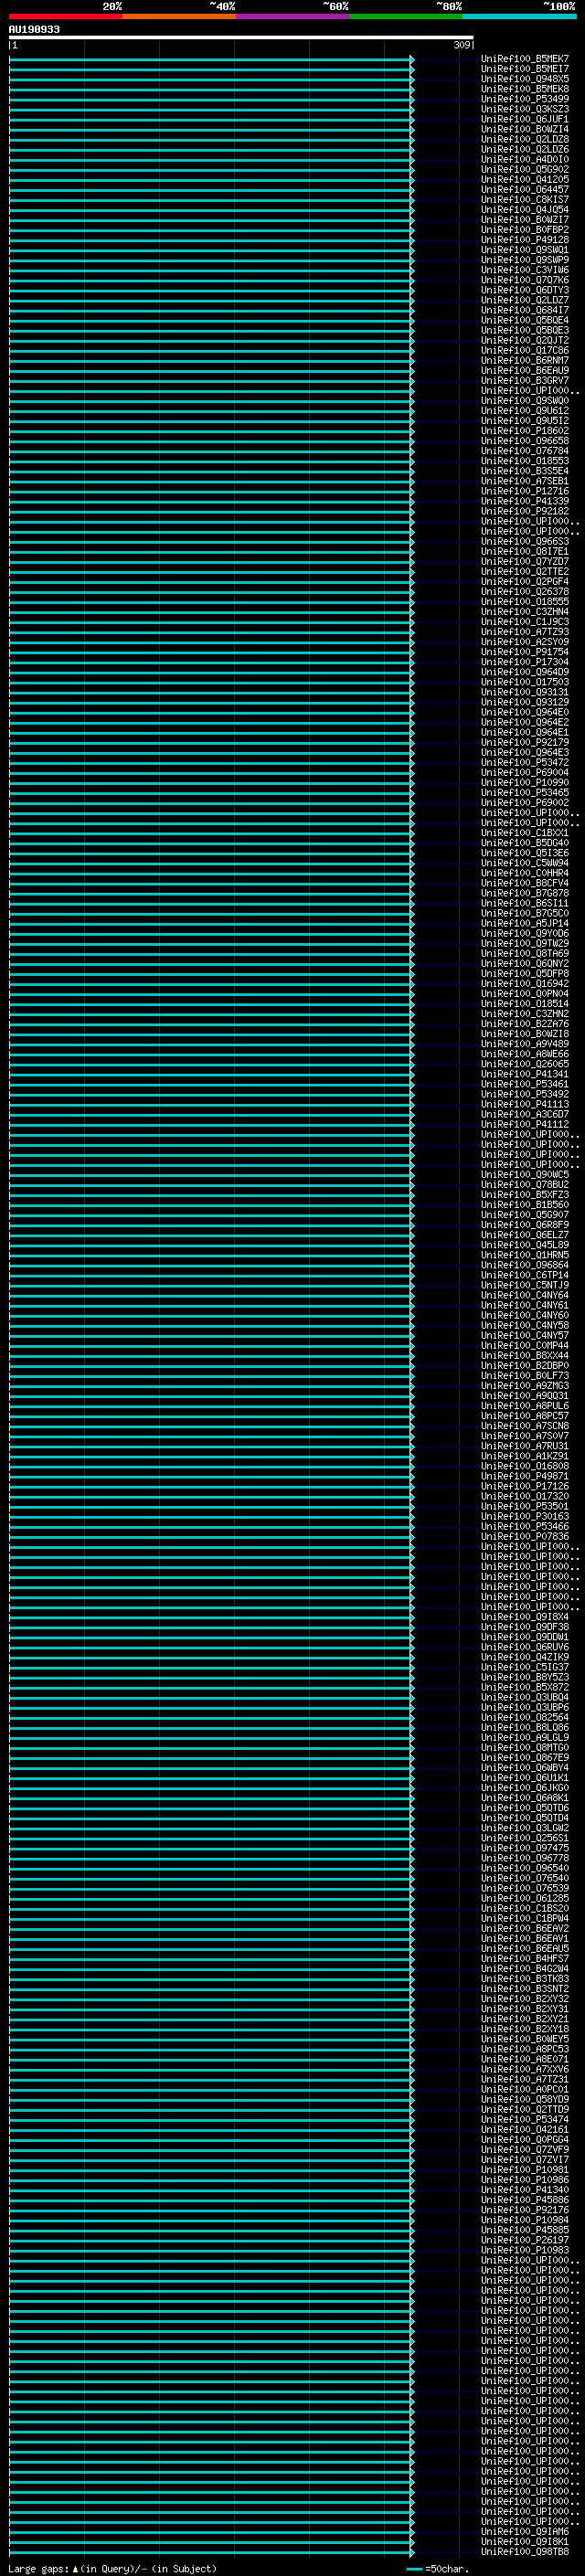Screen dimensions: 585x2576
Task: Select hit label UniRef100_C0HHR4
Action: 525,873
